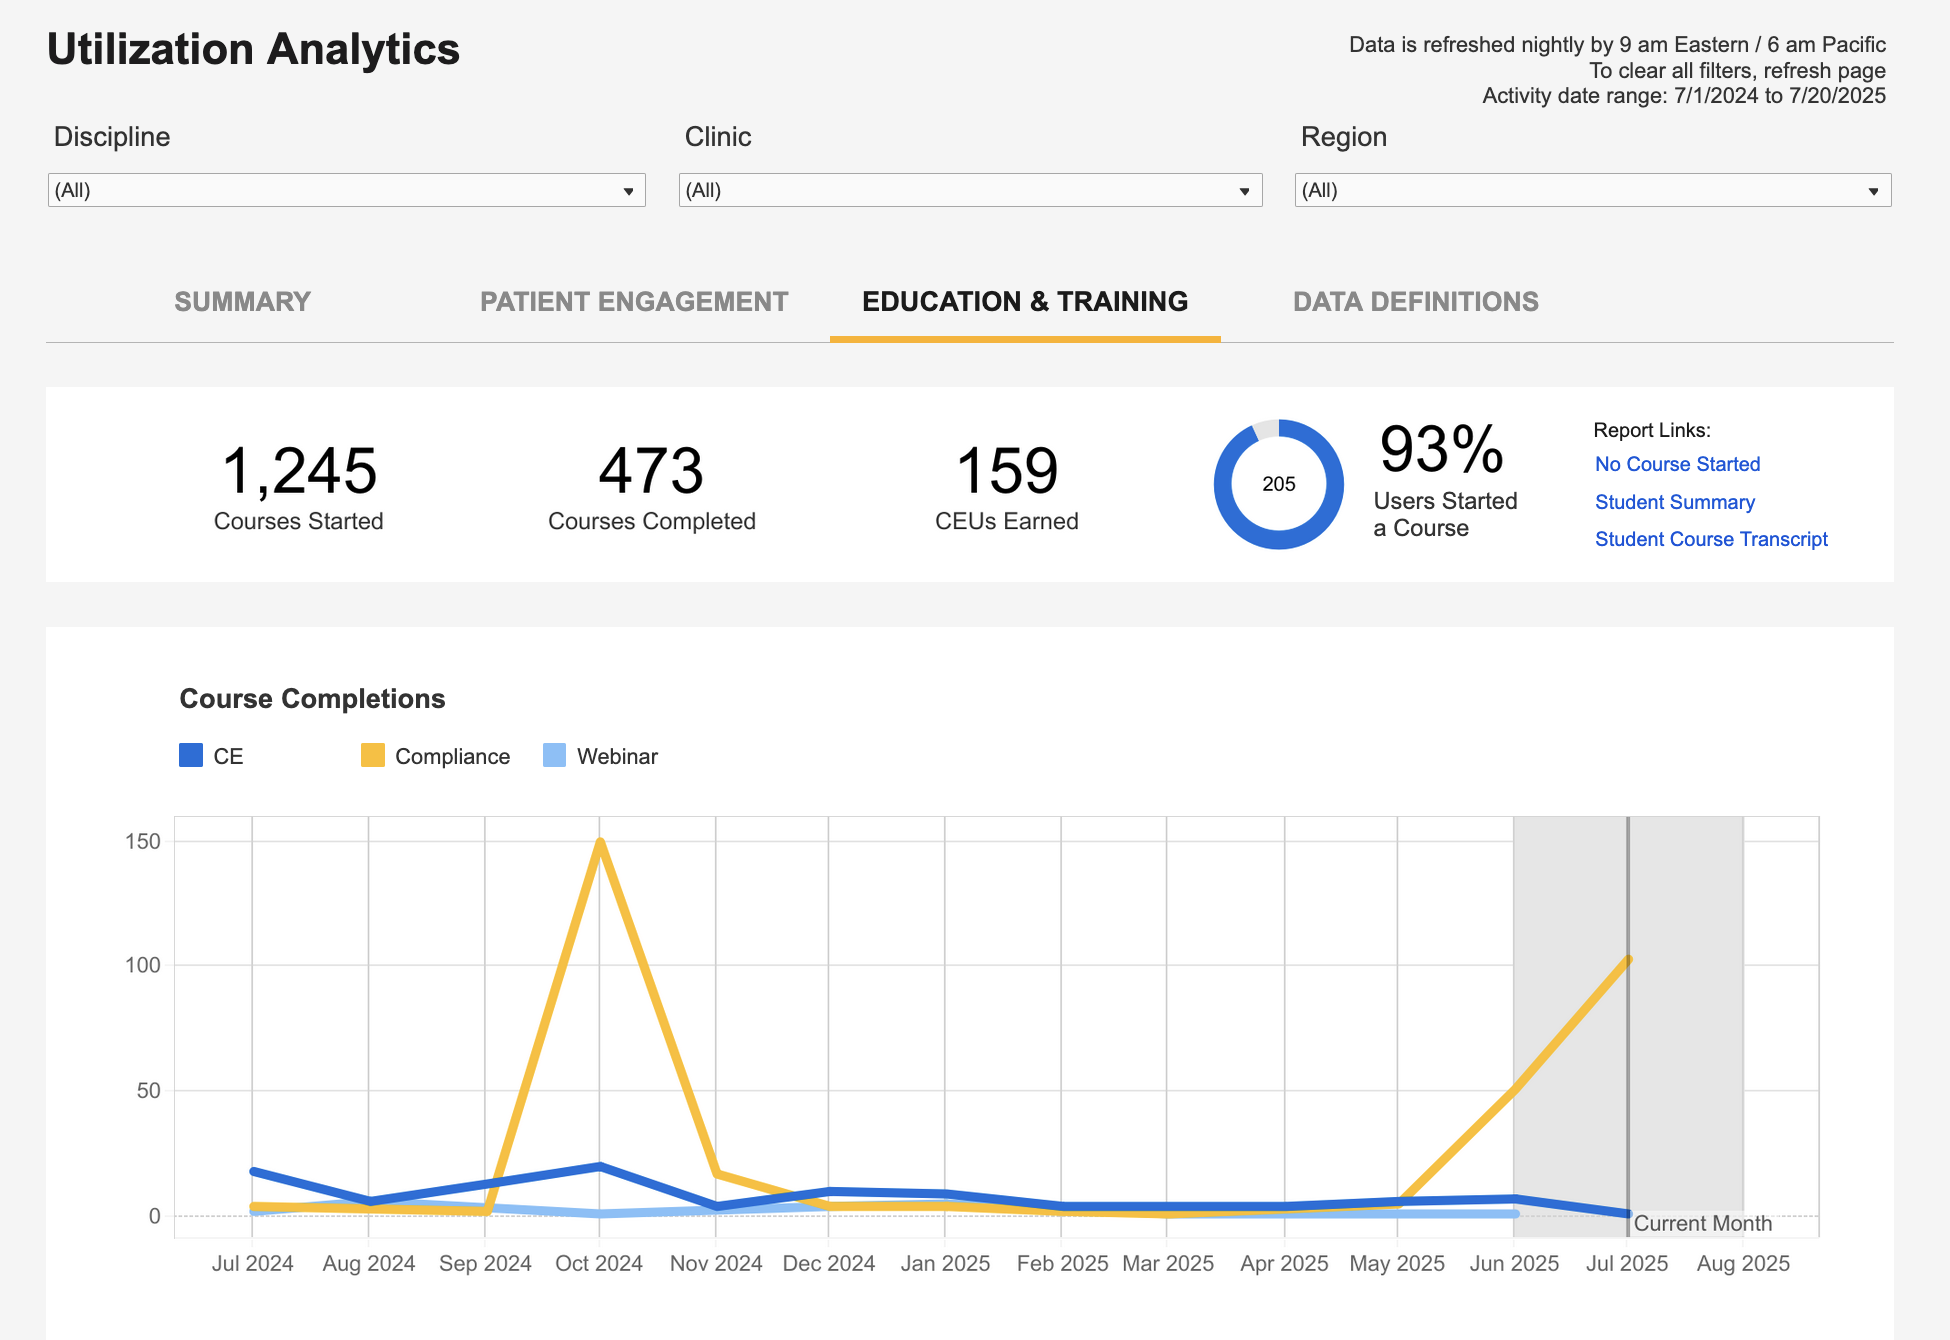Click the Activity date range text

pyautogui.click(x=1684, y=96)
